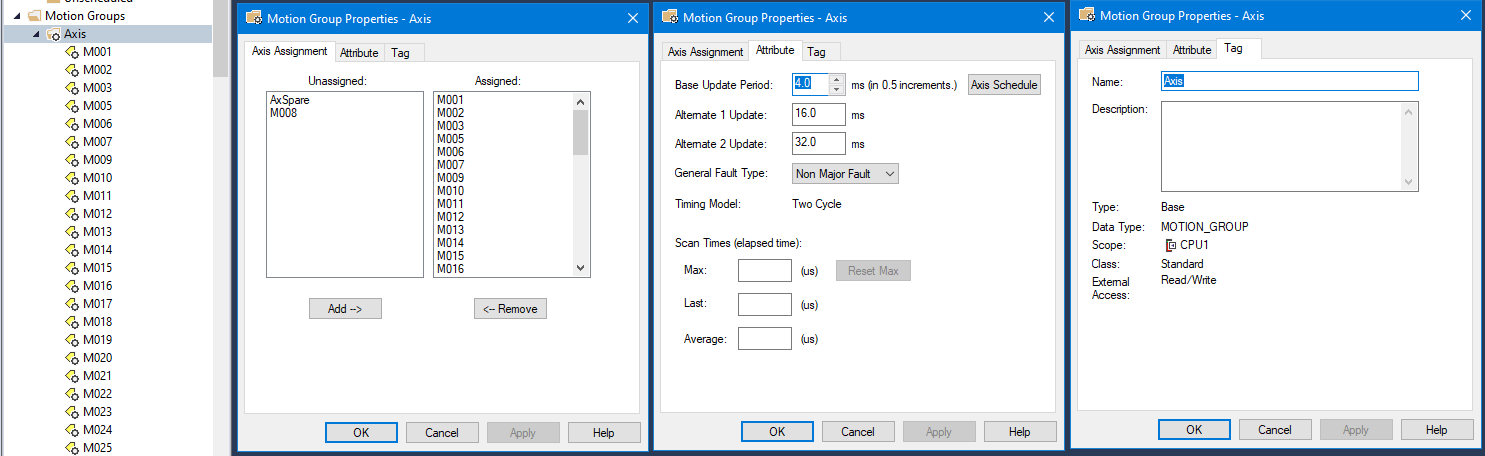Screen dimensions: 1485x456
Task: Collapse the Motion Groups tree node
Action: click(x=18, y=16)
